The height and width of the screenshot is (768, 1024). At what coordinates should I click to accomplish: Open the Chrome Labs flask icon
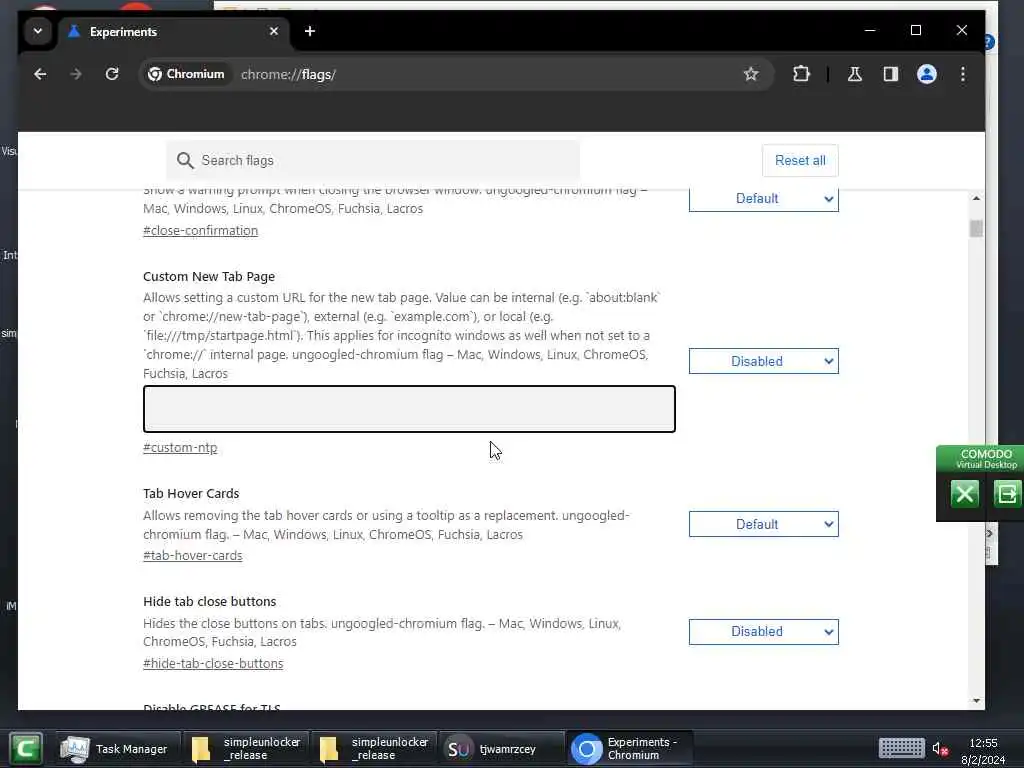click(855, 74)
